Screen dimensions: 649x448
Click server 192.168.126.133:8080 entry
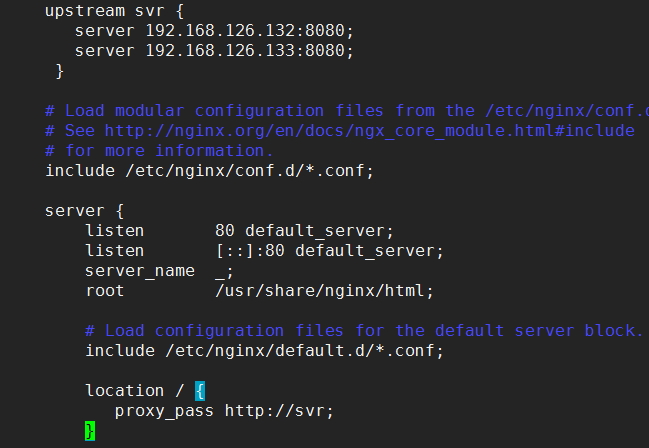pos(214,51)
